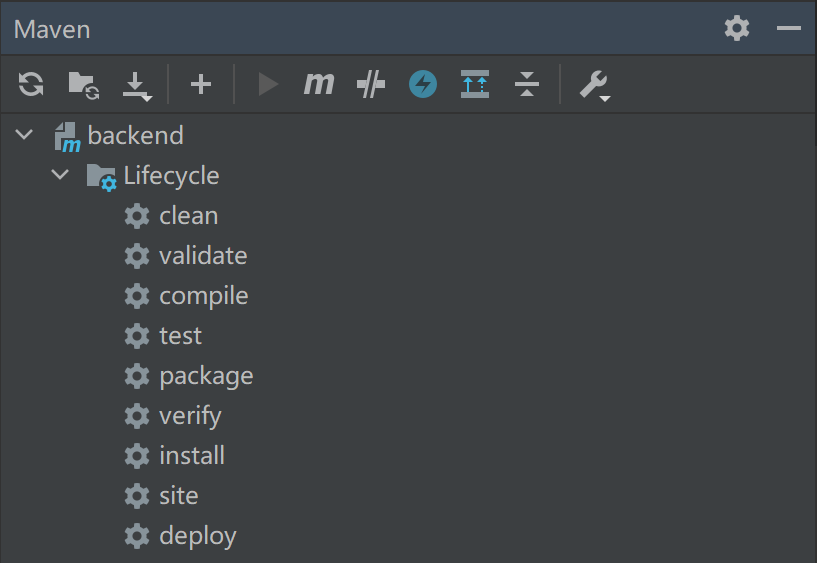817x563 pixels.
Task: Select the compile lifecycle phase
Action: click(x=204, y=296)
